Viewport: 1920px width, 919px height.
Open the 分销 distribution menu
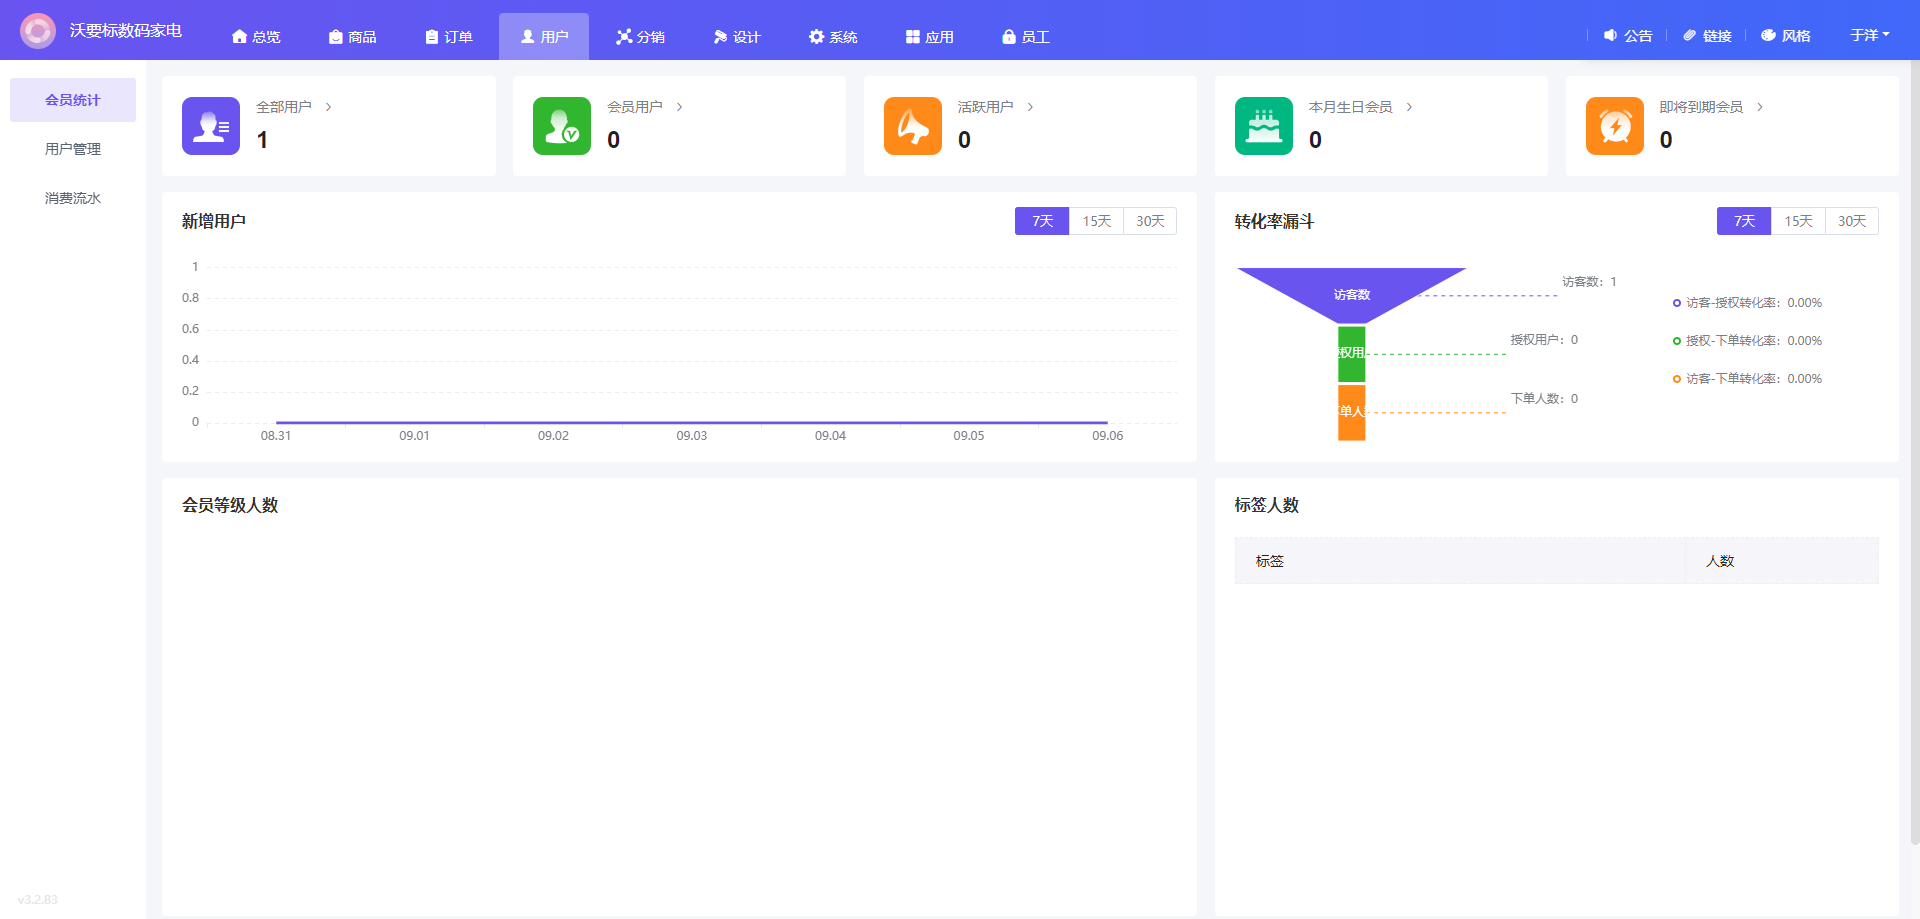coord(640,37)
